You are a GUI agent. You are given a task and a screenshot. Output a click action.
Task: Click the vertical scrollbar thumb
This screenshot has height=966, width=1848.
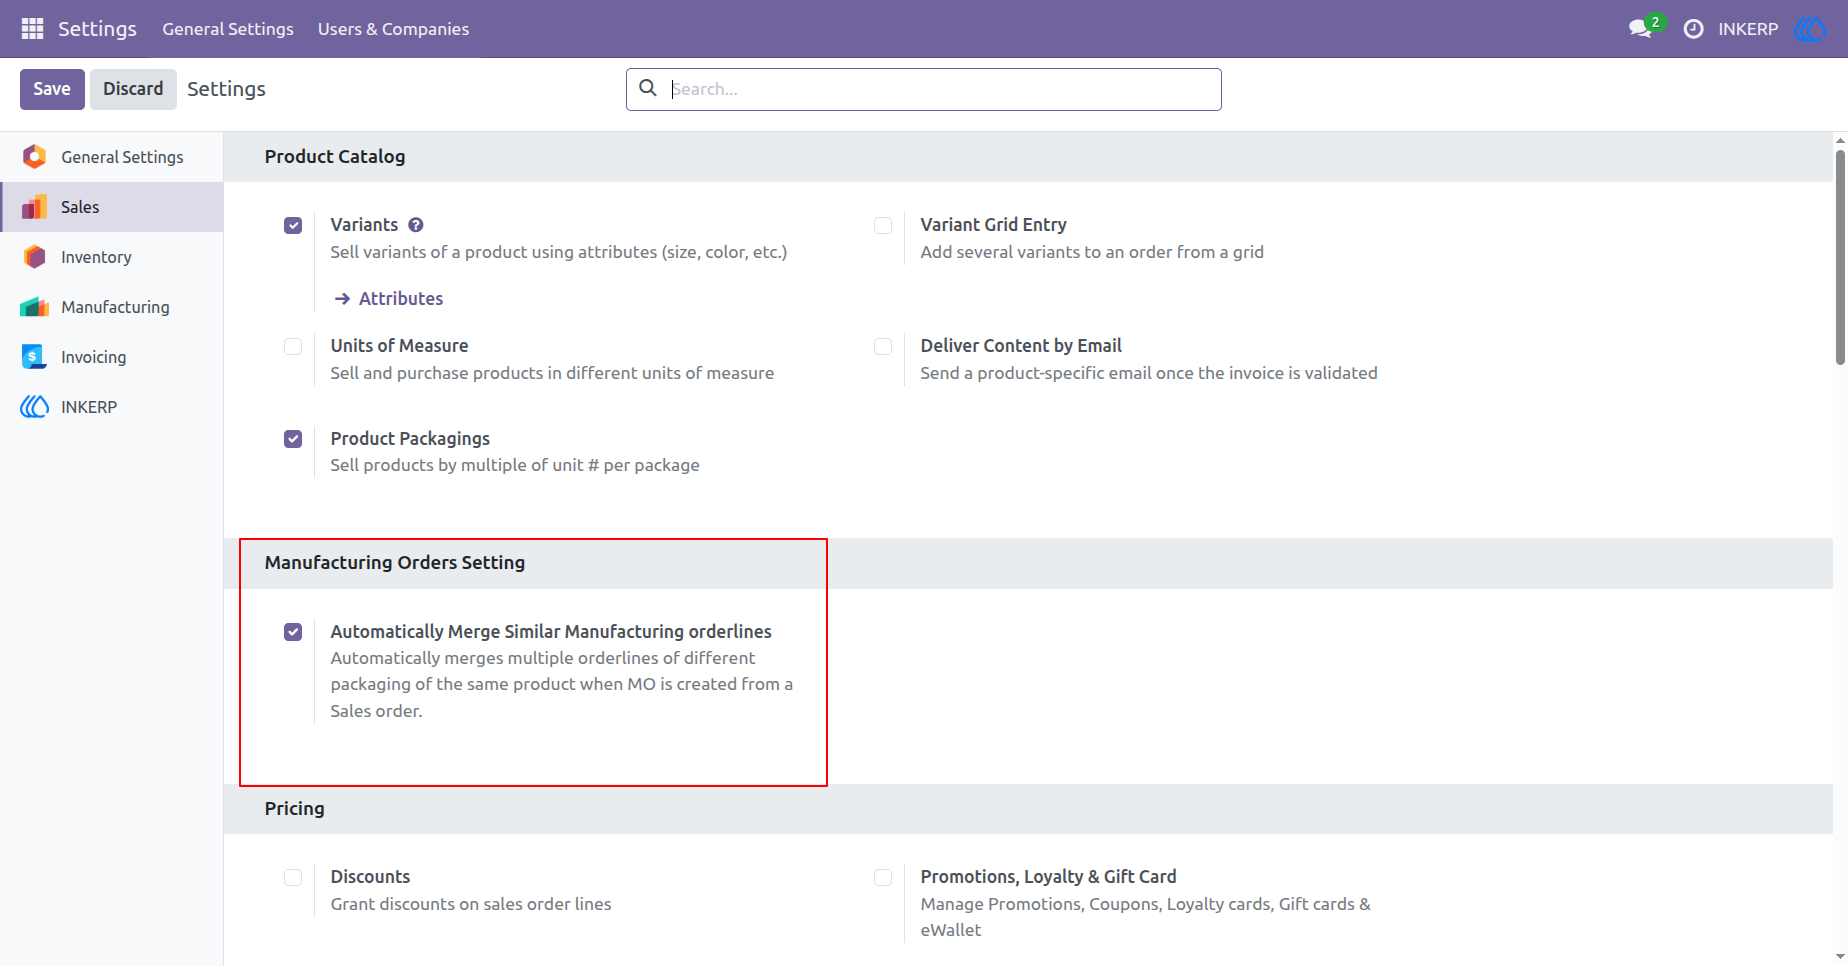pyautogui.click(x=1840, y=257)
